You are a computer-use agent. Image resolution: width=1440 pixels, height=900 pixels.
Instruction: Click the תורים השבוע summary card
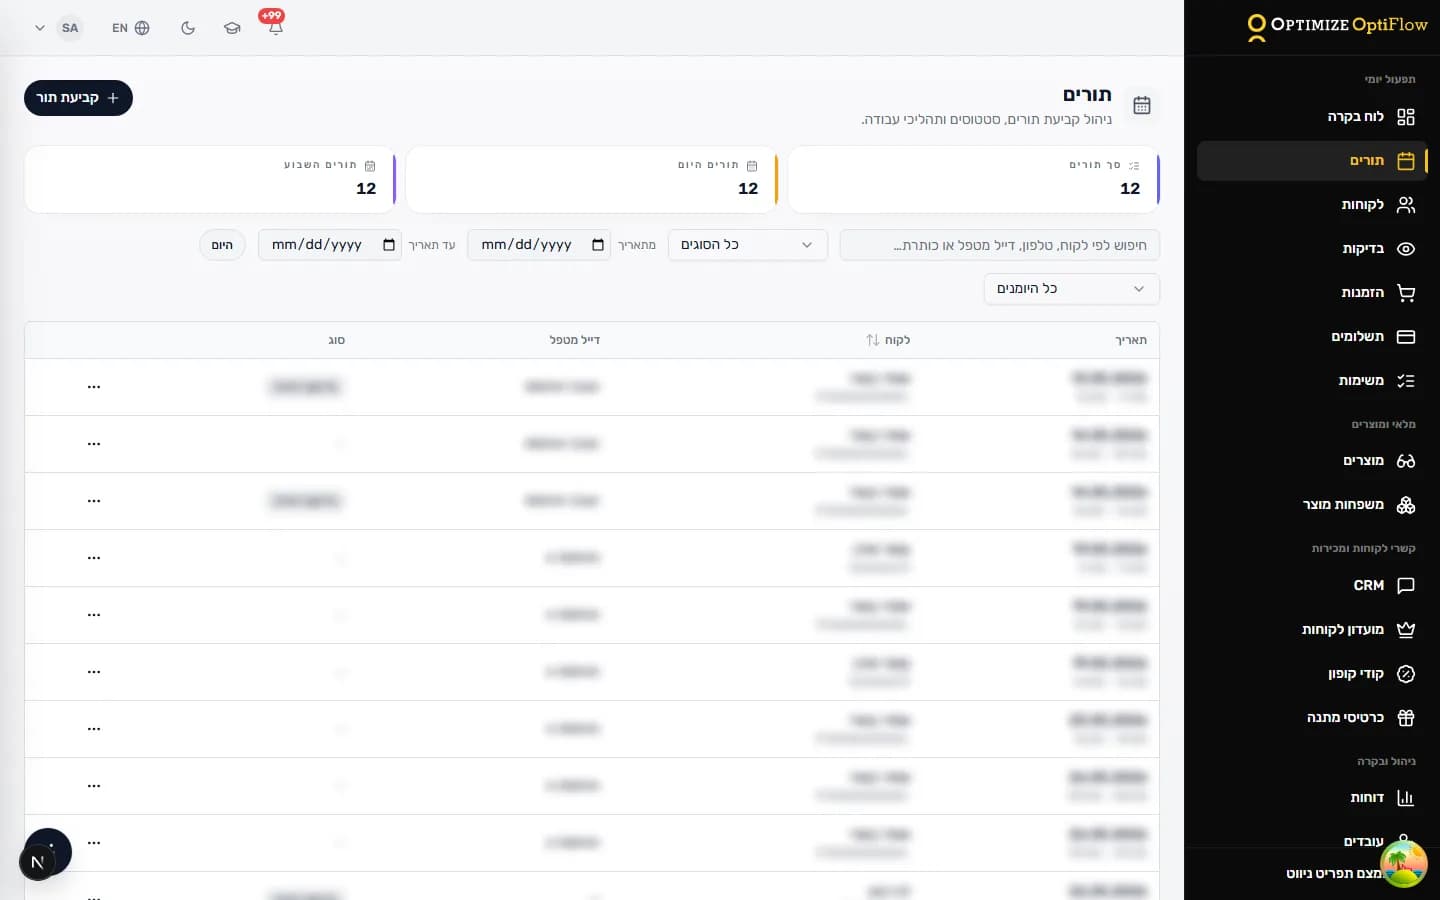[210, 180]
